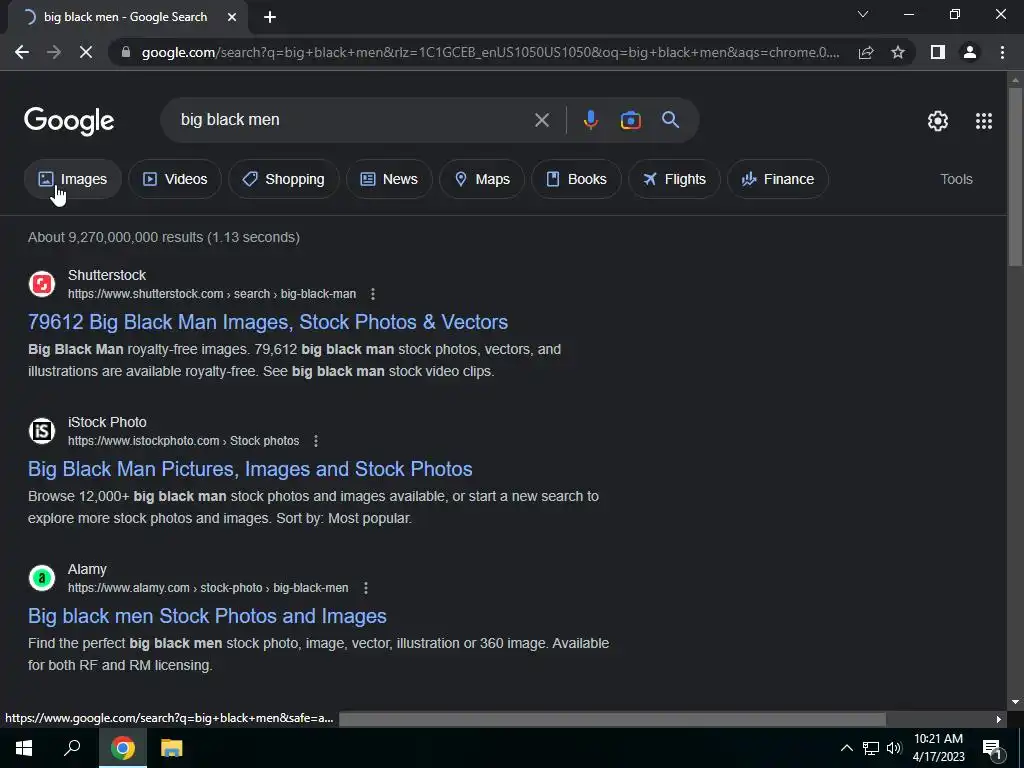
Task: Switch to Maps results
Action: click(482, 179)
